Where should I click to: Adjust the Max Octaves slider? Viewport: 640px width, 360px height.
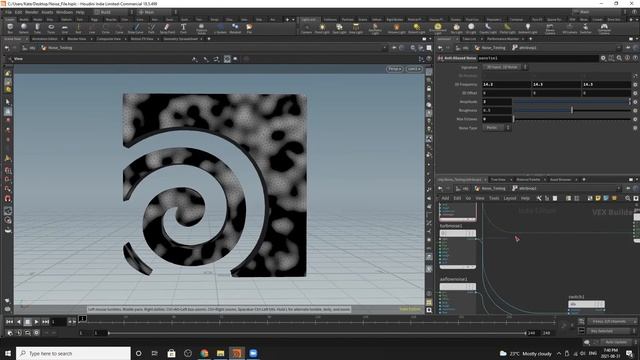click(571, 119)
